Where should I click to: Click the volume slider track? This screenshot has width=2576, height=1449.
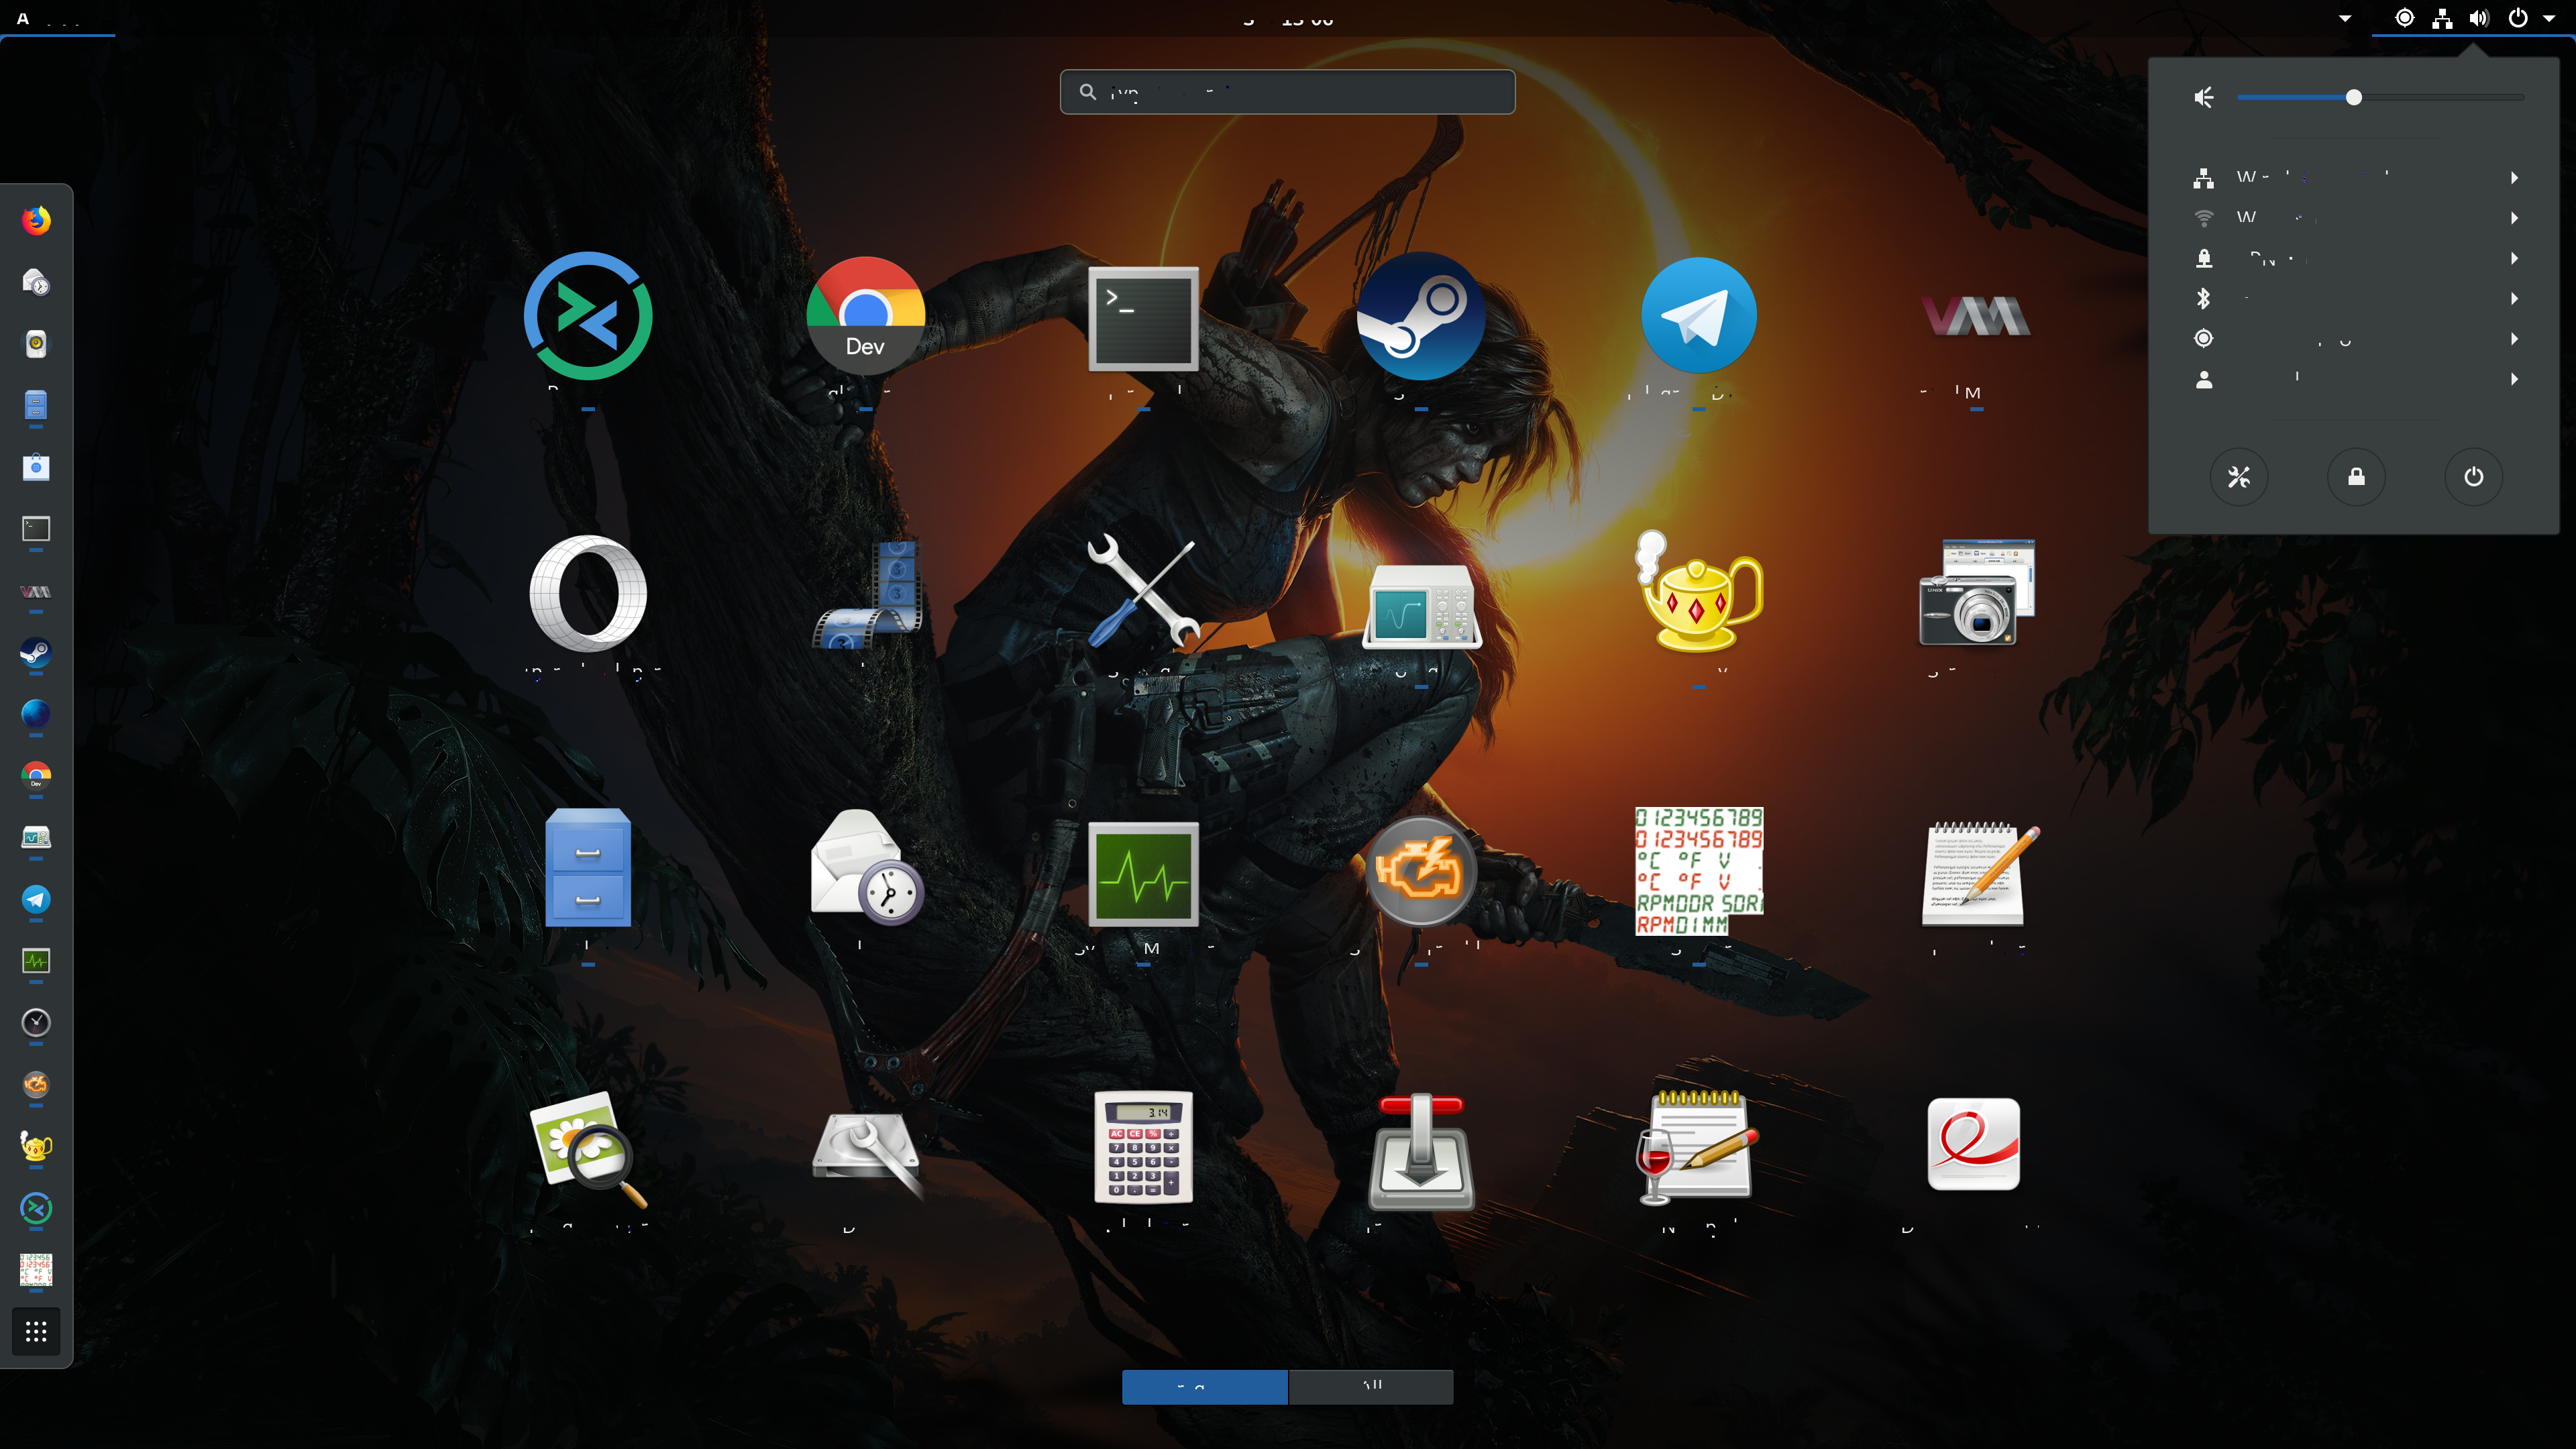coord(2440,97)
